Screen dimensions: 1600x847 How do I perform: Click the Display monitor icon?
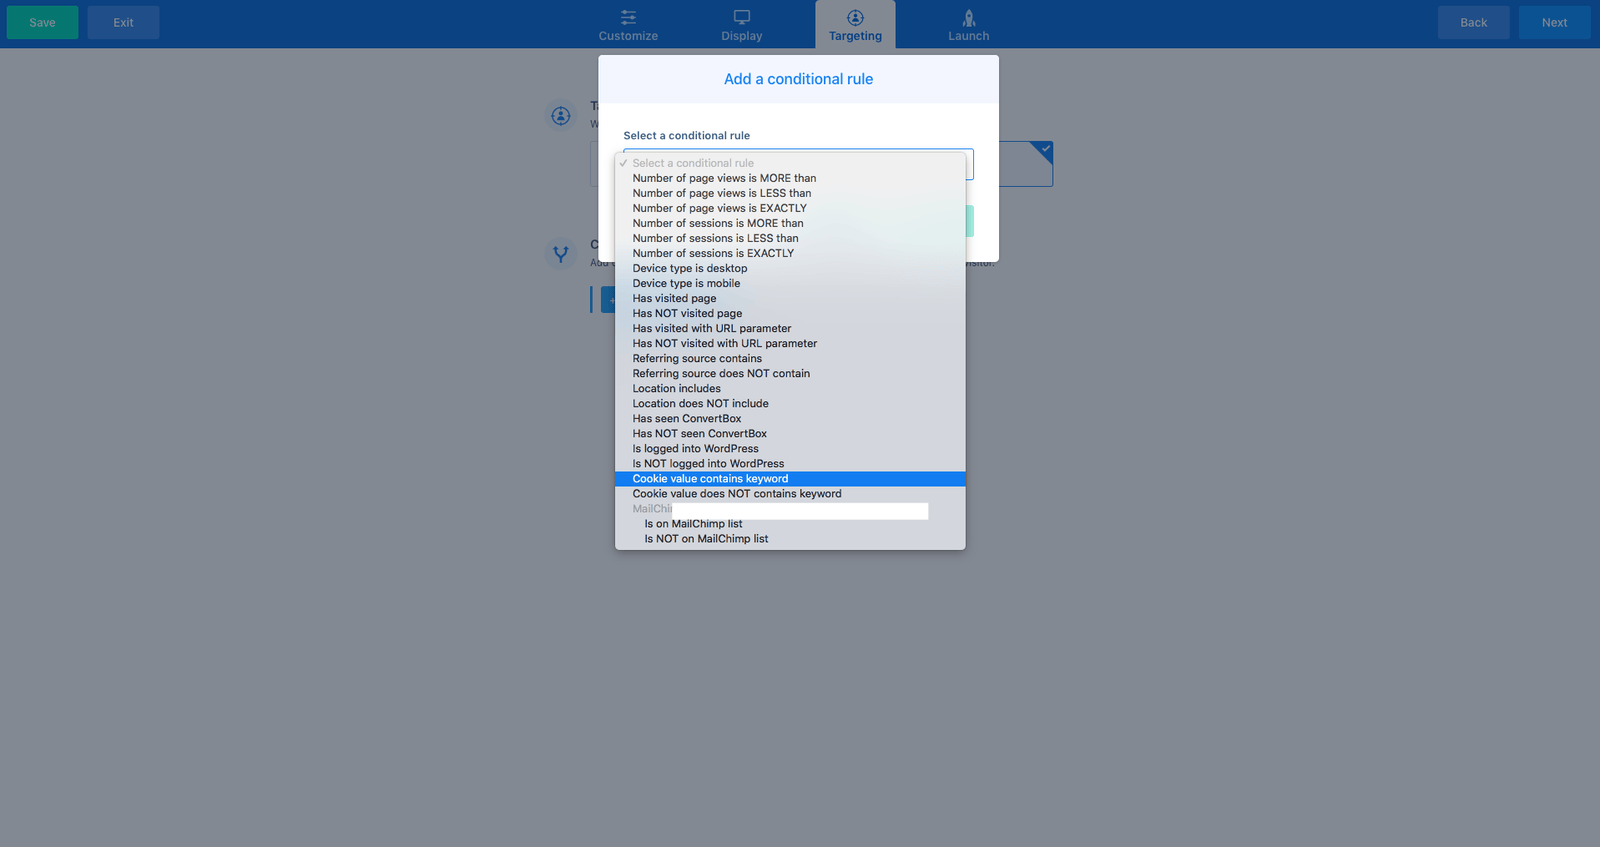(x=742, y=17)
